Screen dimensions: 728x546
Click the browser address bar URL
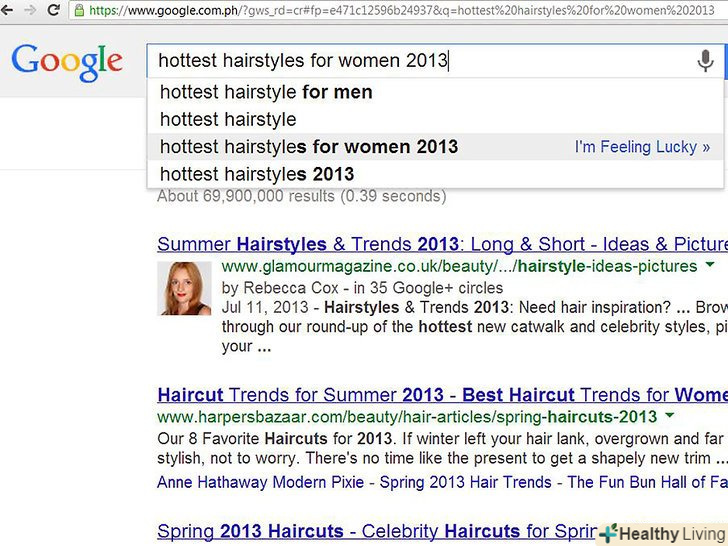coord(401,10)
